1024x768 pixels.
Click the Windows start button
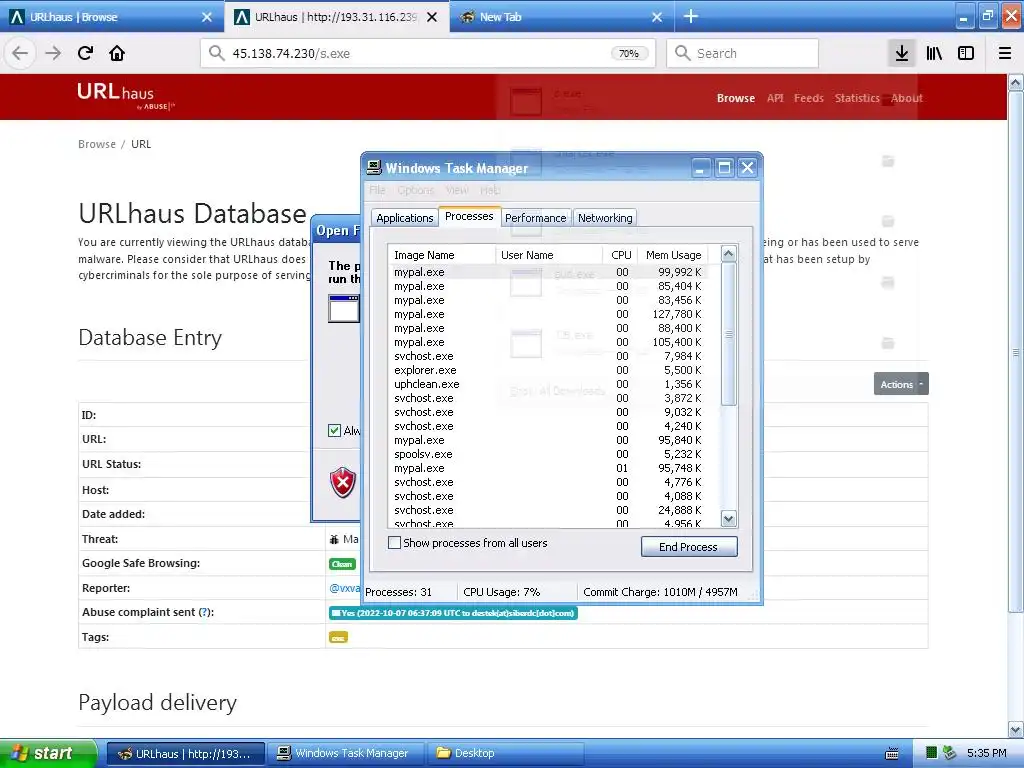point(48,753)
